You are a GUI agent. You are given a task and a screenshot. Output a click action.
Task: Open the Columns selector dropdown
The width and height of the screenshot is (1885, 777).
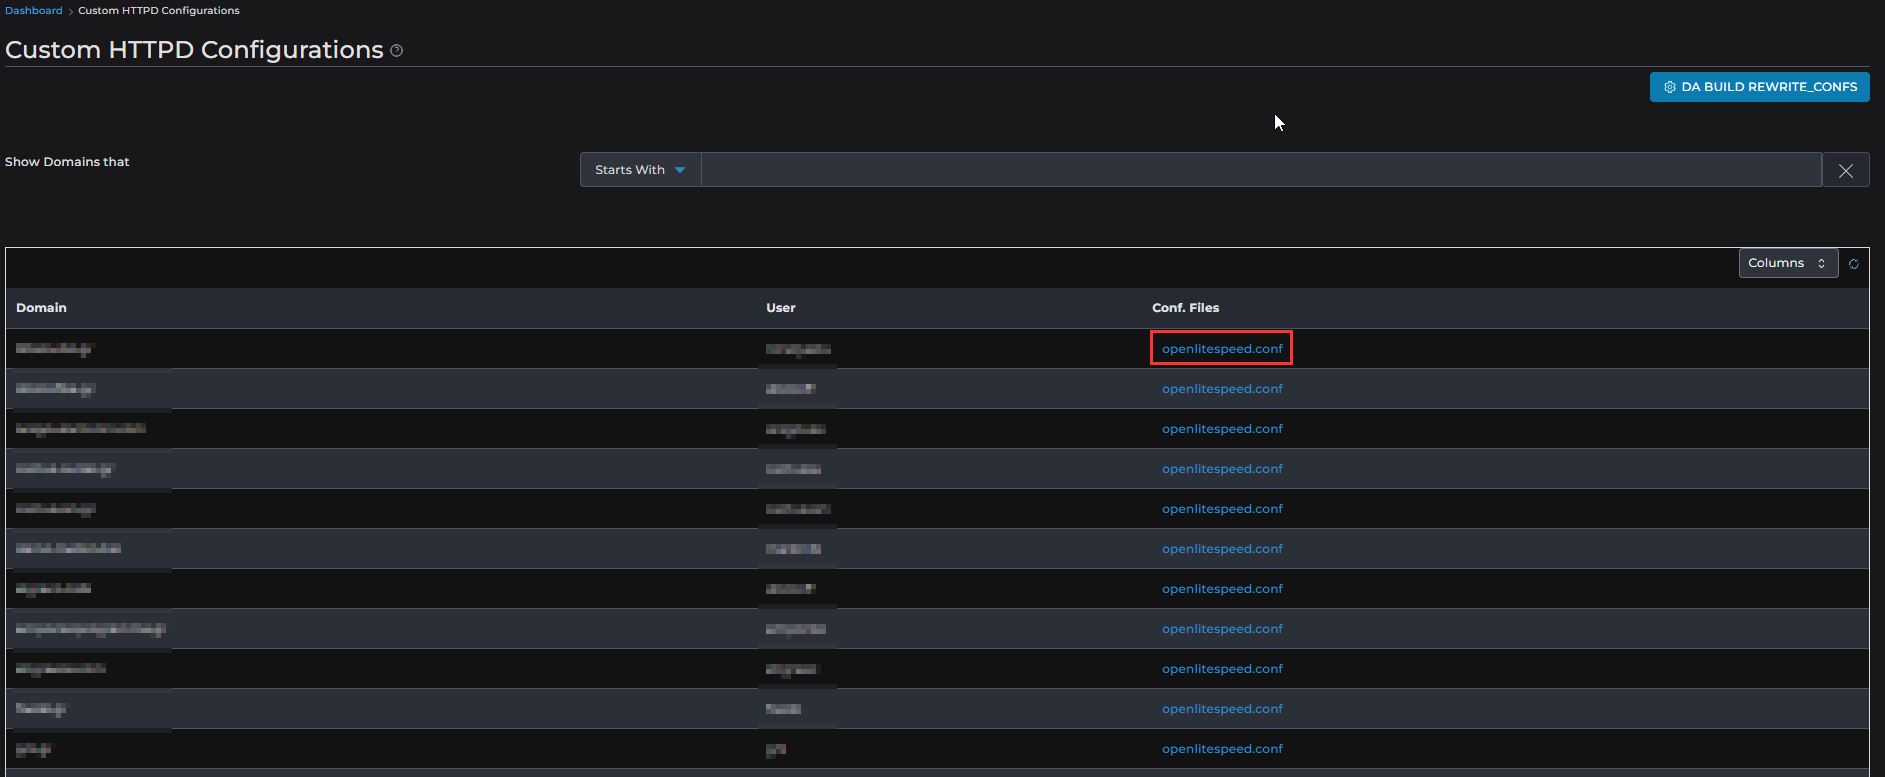pyautogui.click(x=1787, y=263)
